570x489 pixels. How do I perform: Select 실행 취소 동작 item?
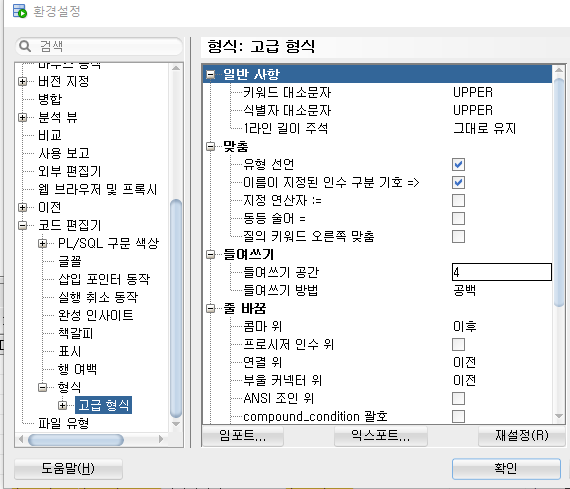point(98,297)
